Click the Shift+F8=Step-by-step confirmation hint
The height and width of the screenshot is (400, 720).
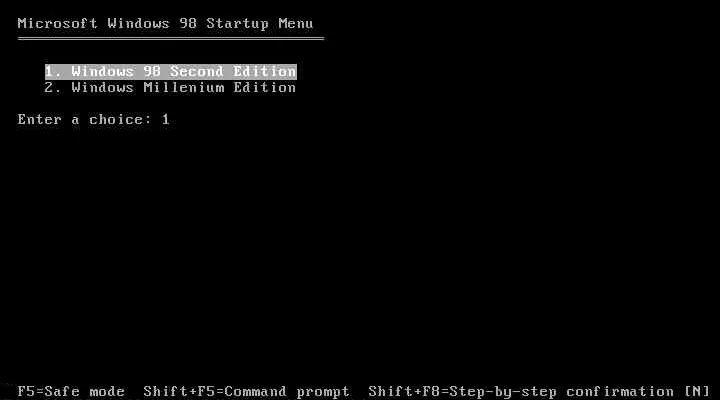click(521, 392)
